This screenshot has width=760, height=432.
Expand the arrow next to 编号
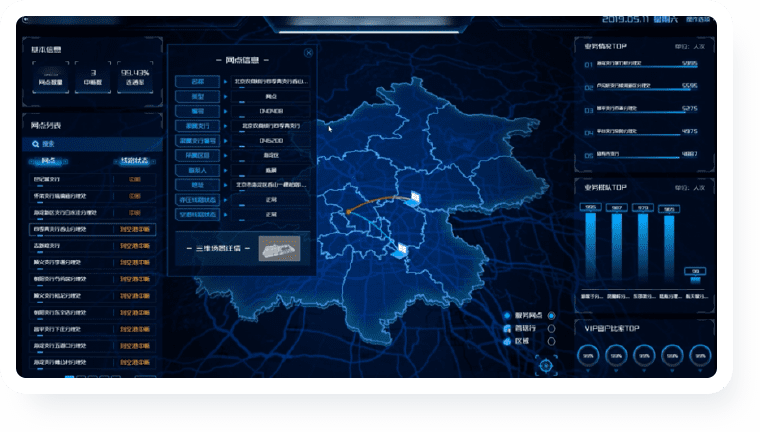pos(225,112)
